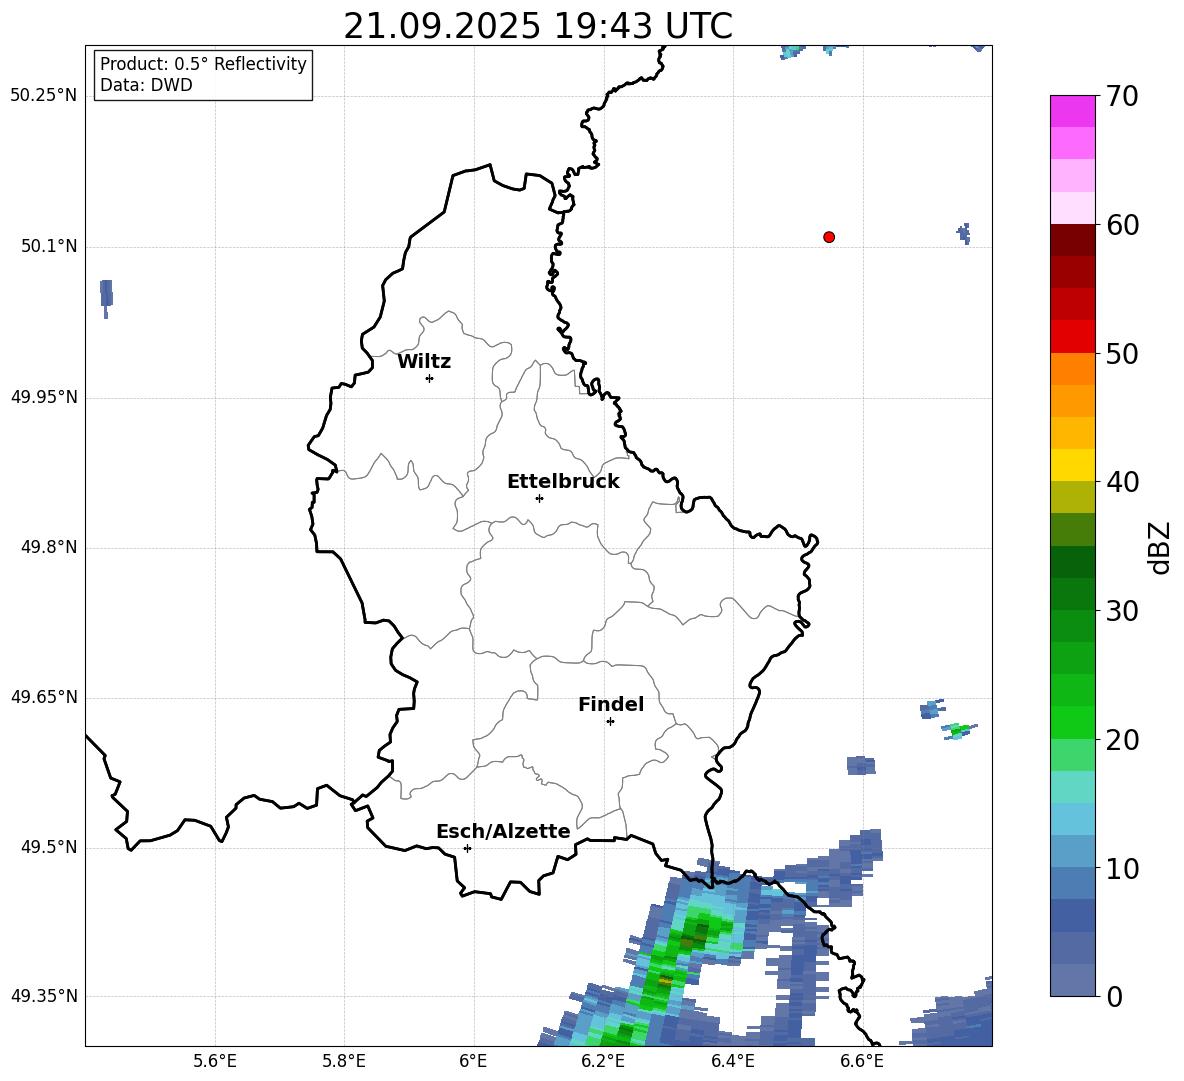
Task: Click the Product 0.5° Reflectivity info text
Action: click(x=203, y=64)
